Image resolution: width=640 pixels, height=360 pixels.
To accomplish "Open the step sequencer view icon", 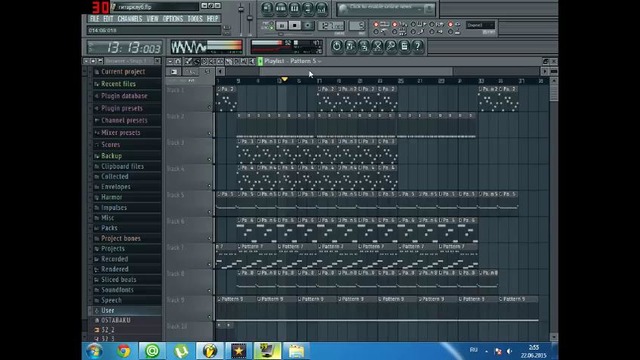I will (x=281, y=8).
